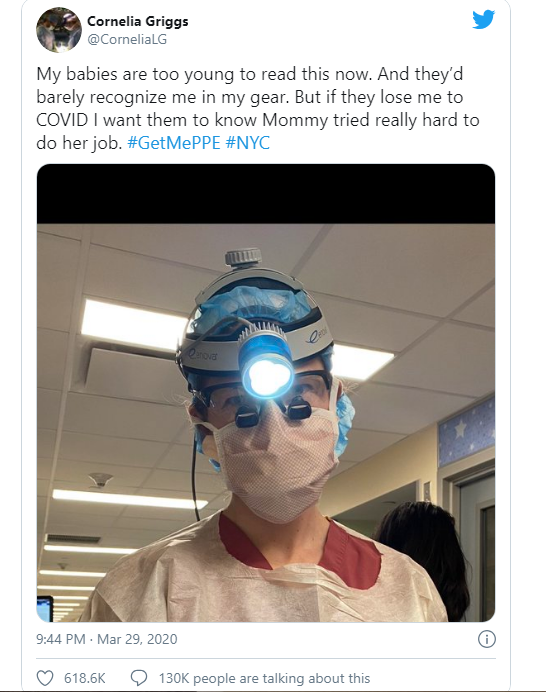Open '130K people are talking about this'
Screen dimensions: 546x692
(x=264, y=678)
